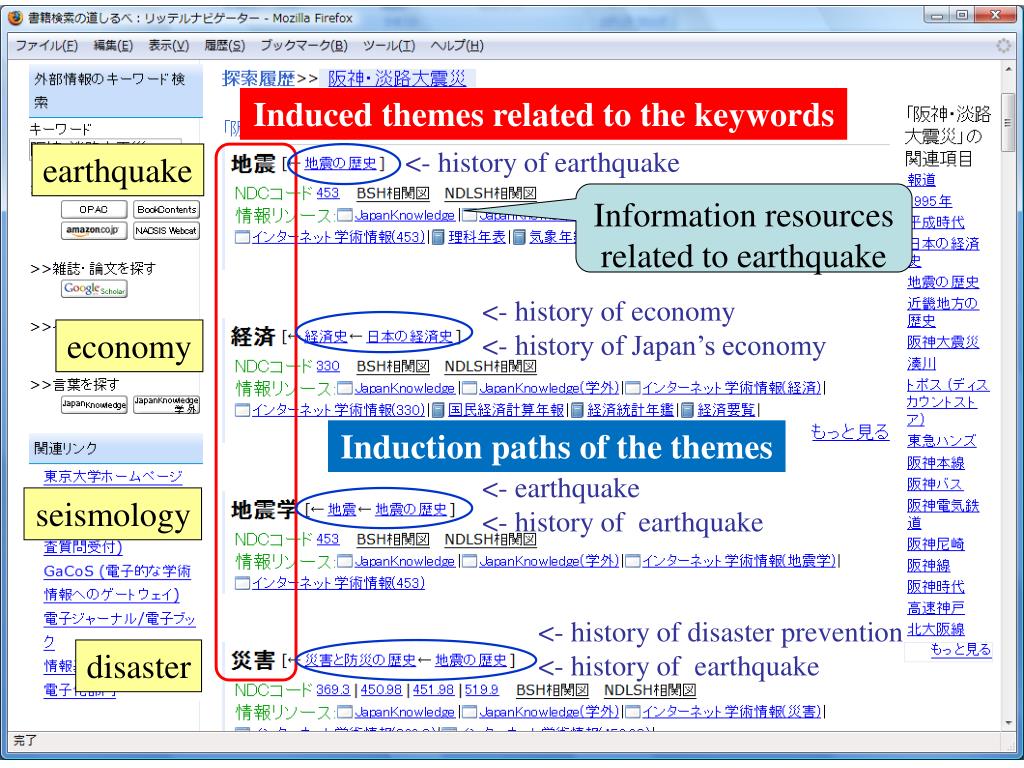Open NDC code 519.9 link
1024x768 pixels.
481,690
